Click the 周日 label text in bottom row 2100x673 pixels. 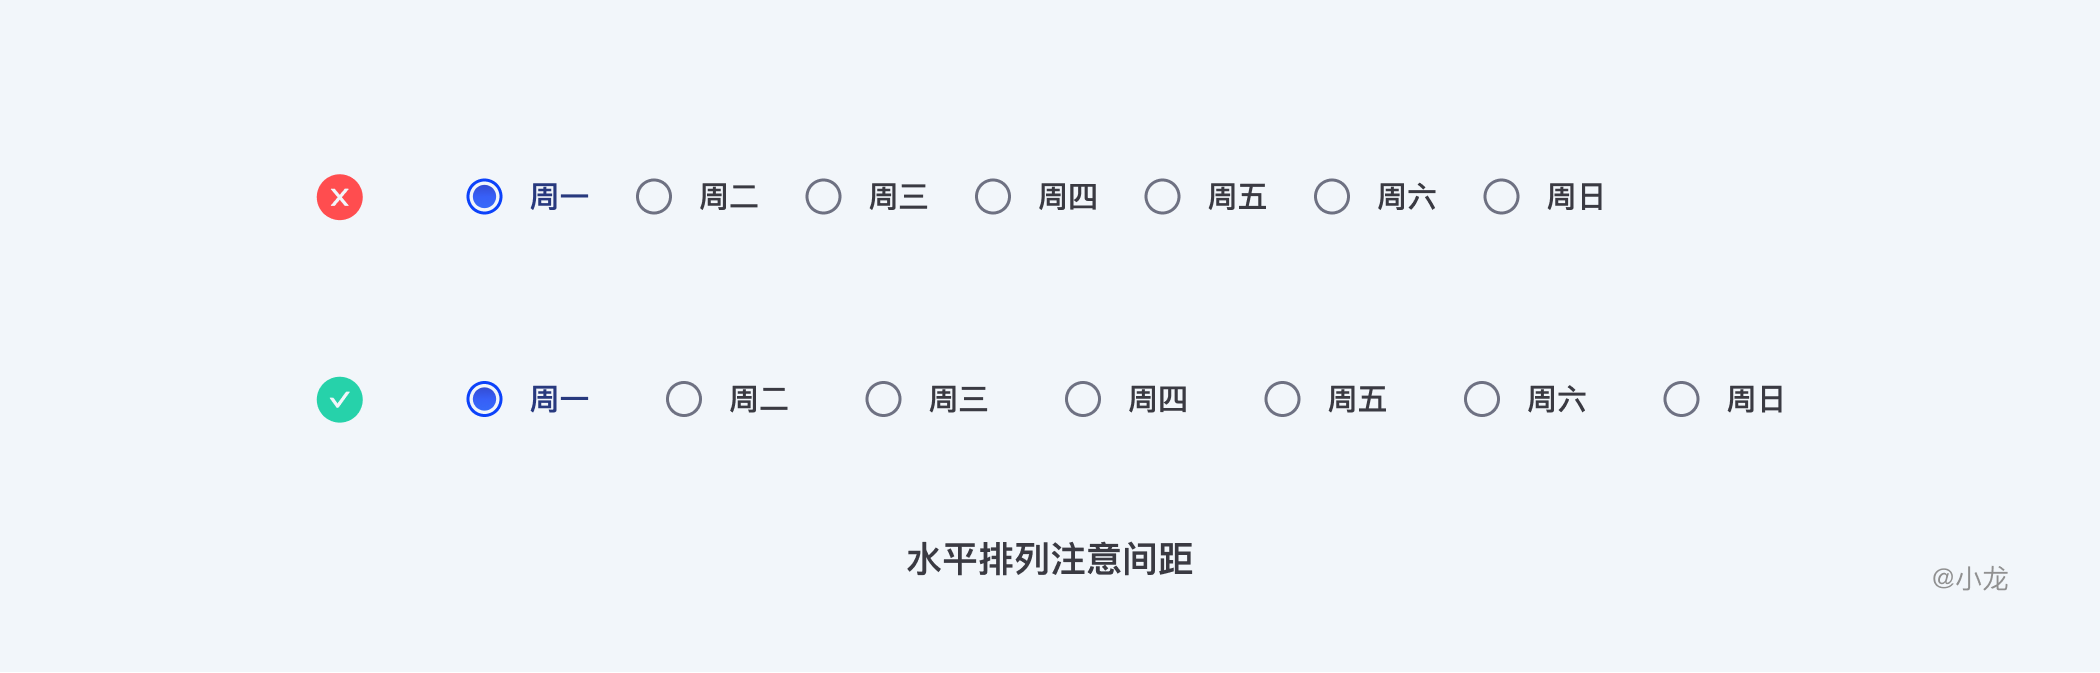click(1755, 400)
